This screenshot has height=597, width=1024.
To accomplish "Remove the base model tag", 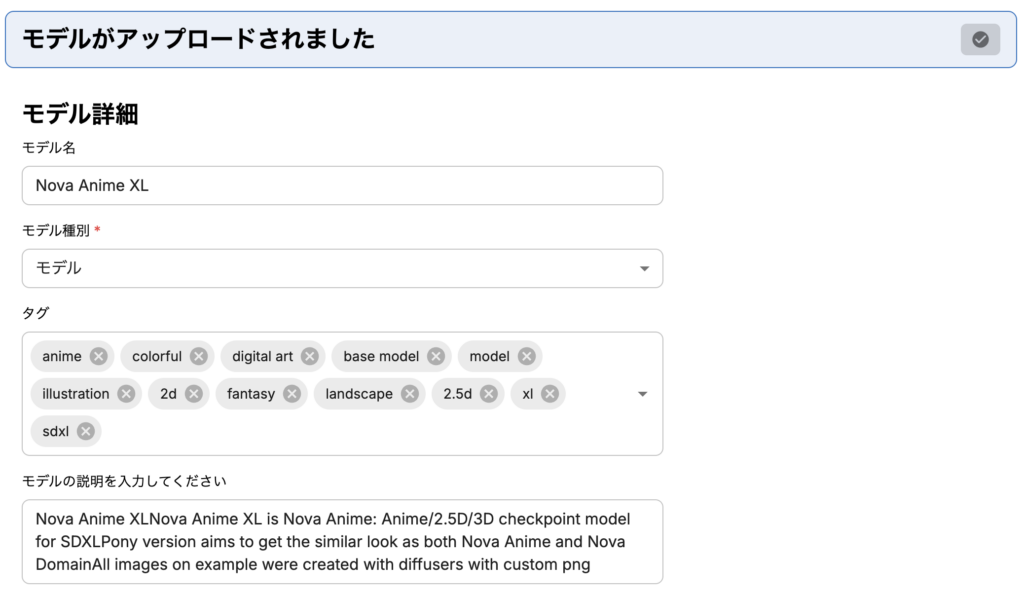I will [435, 356].
